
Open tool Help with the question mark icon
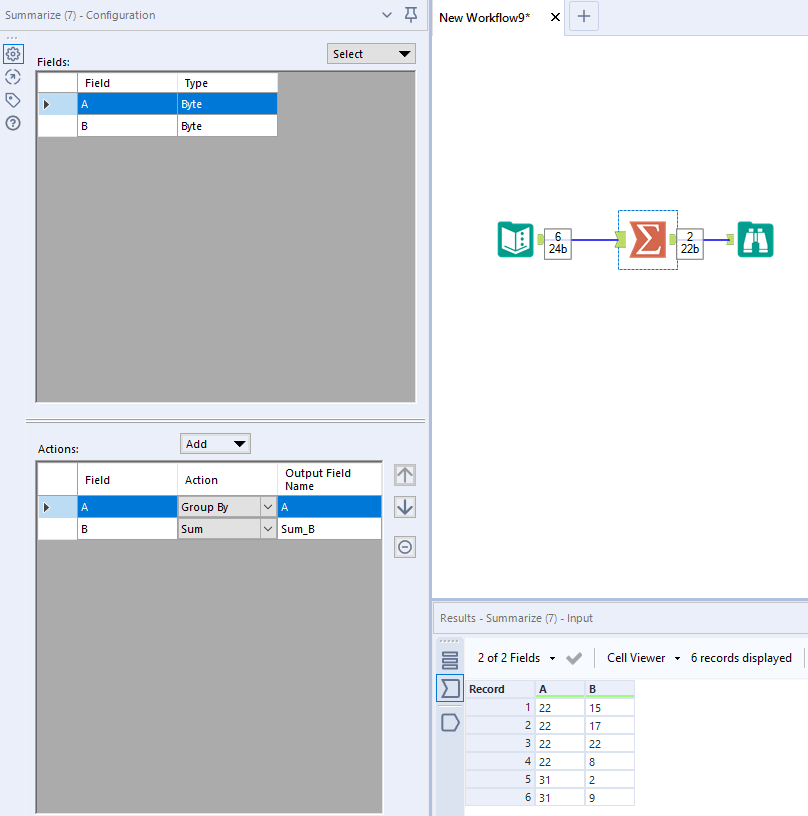point(13,123)
